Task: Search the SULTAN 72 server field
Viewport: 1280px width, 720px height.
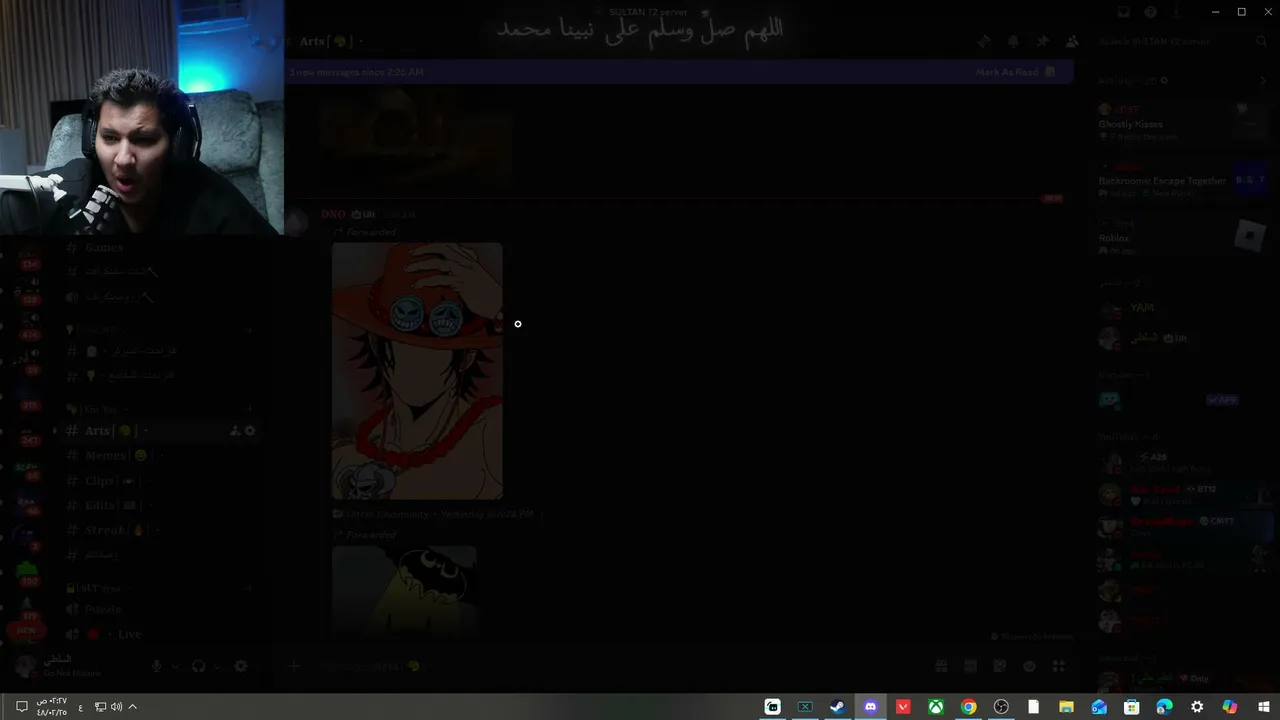Action: tap(1181, 41)
